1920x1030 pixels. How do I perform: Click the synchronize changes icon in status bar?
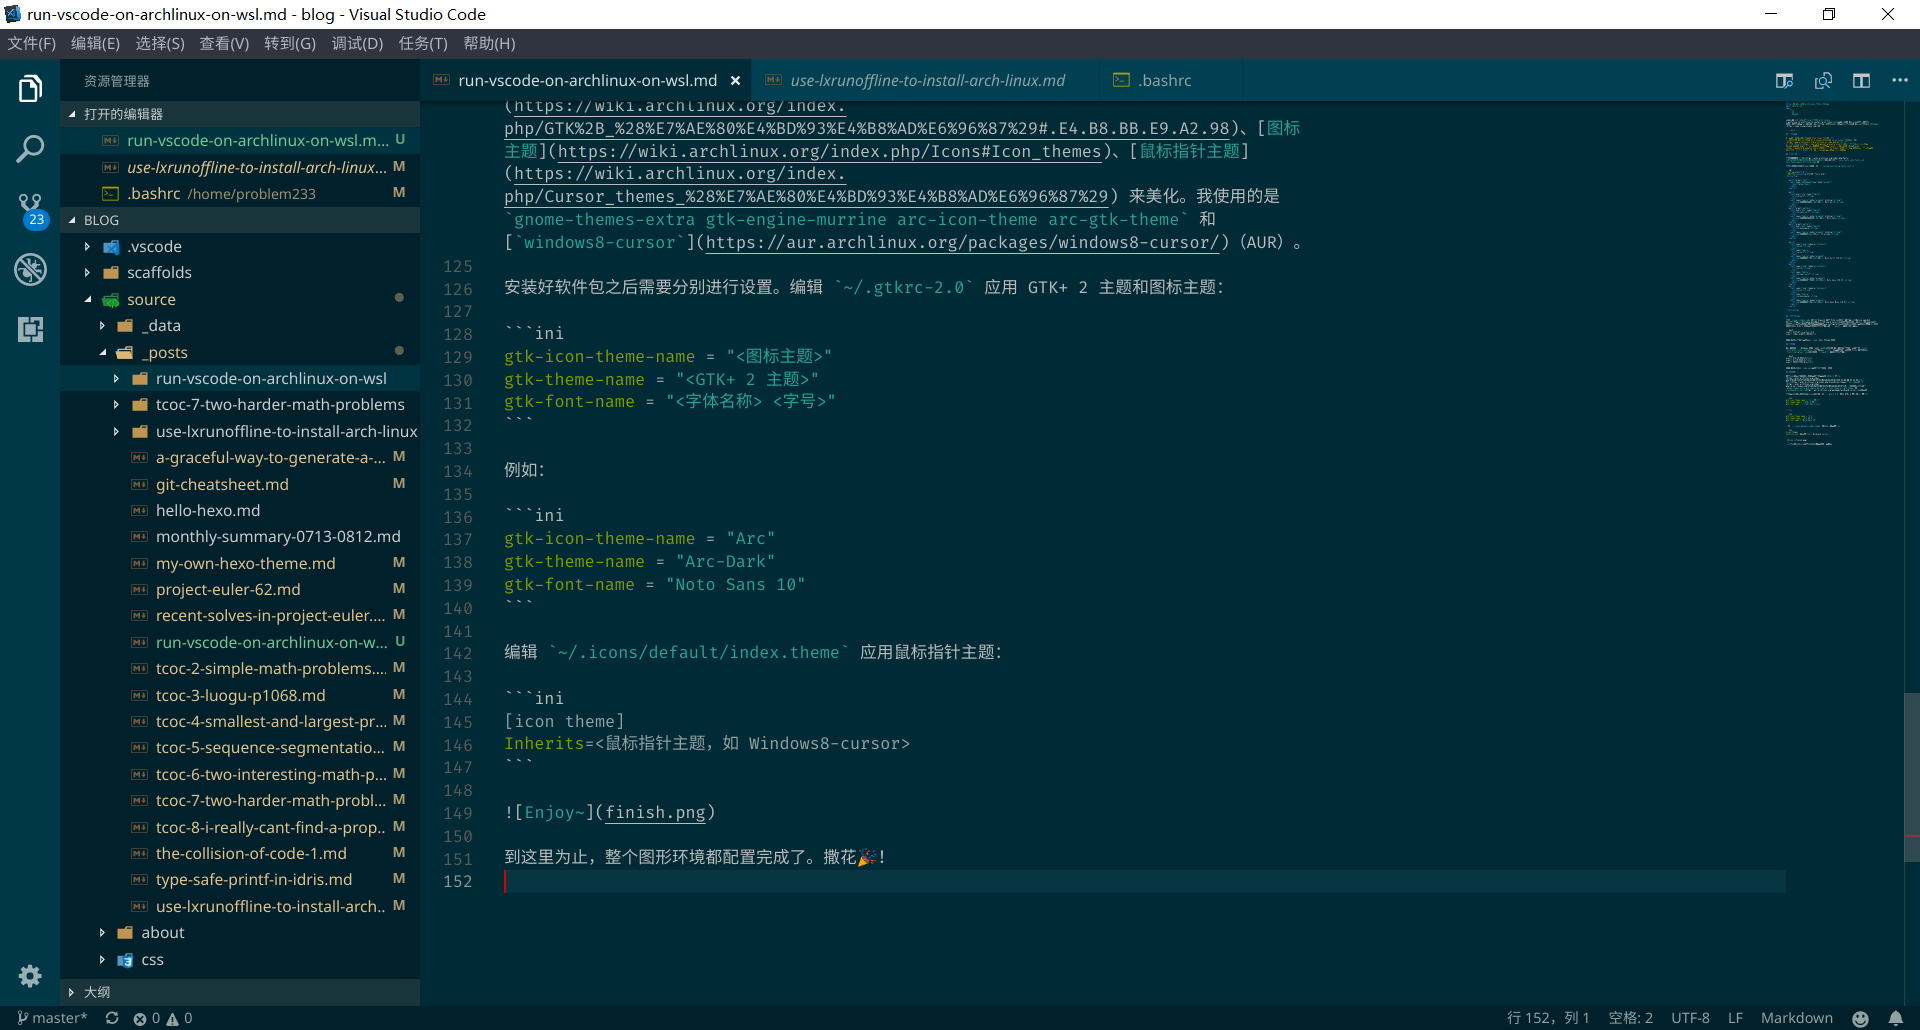[112, 1018]
